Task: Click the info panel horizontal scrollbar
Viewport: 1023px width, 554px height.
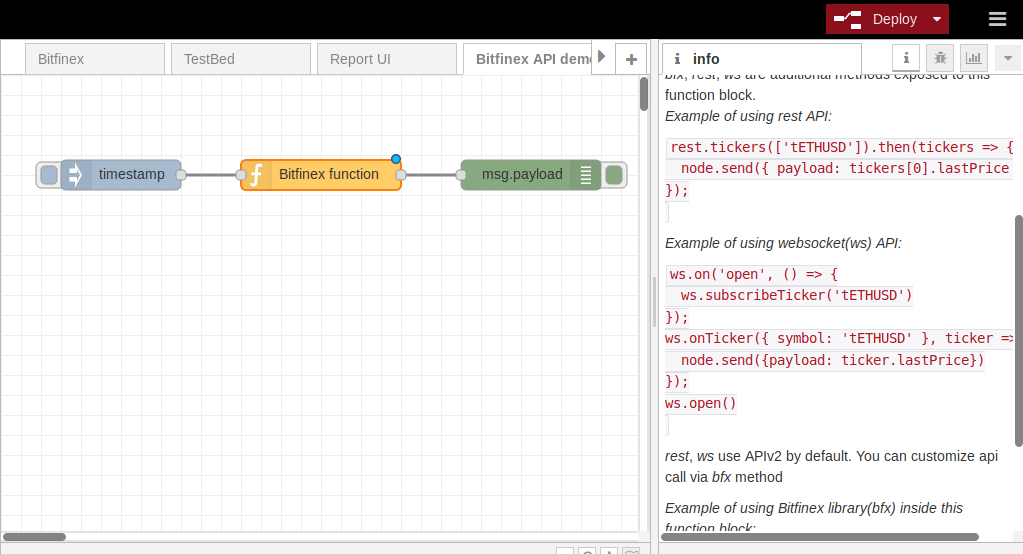Action: pyautogui.click(x=820, y=537)
